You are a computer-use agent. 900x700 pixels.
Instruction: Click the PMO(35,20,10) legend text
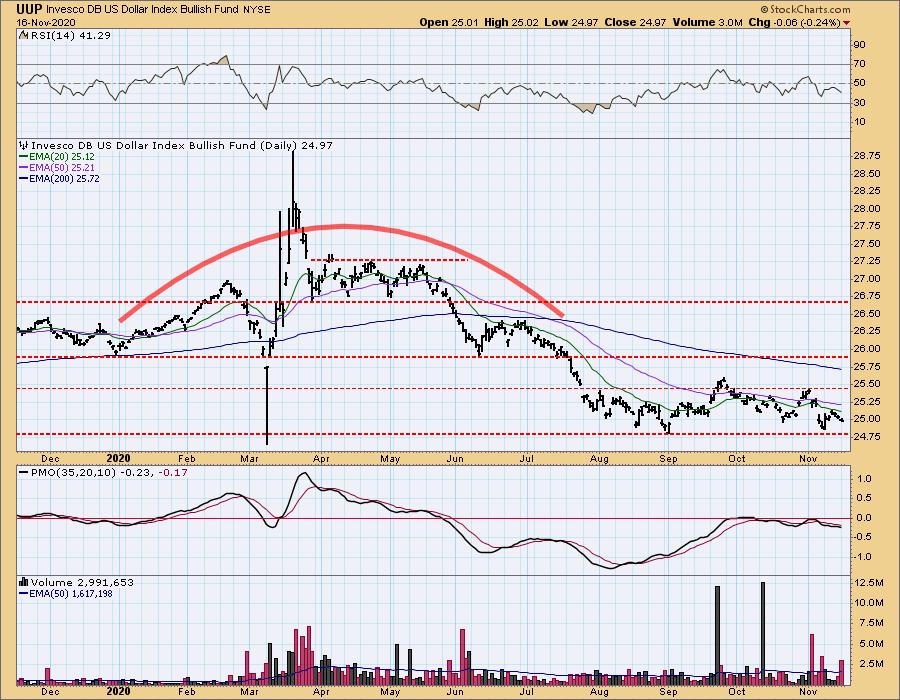(x=73, y=473)
